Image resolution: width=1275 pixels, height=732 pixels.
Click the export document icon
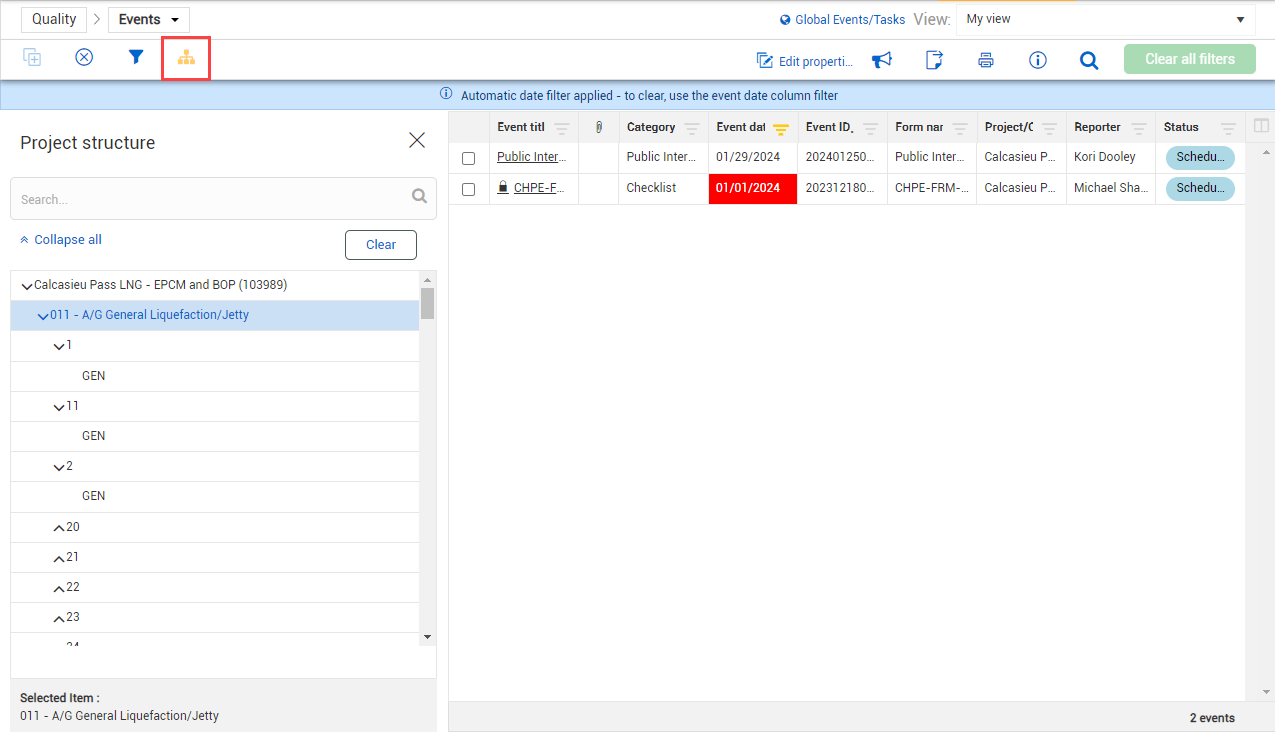(x=934, y=60)
